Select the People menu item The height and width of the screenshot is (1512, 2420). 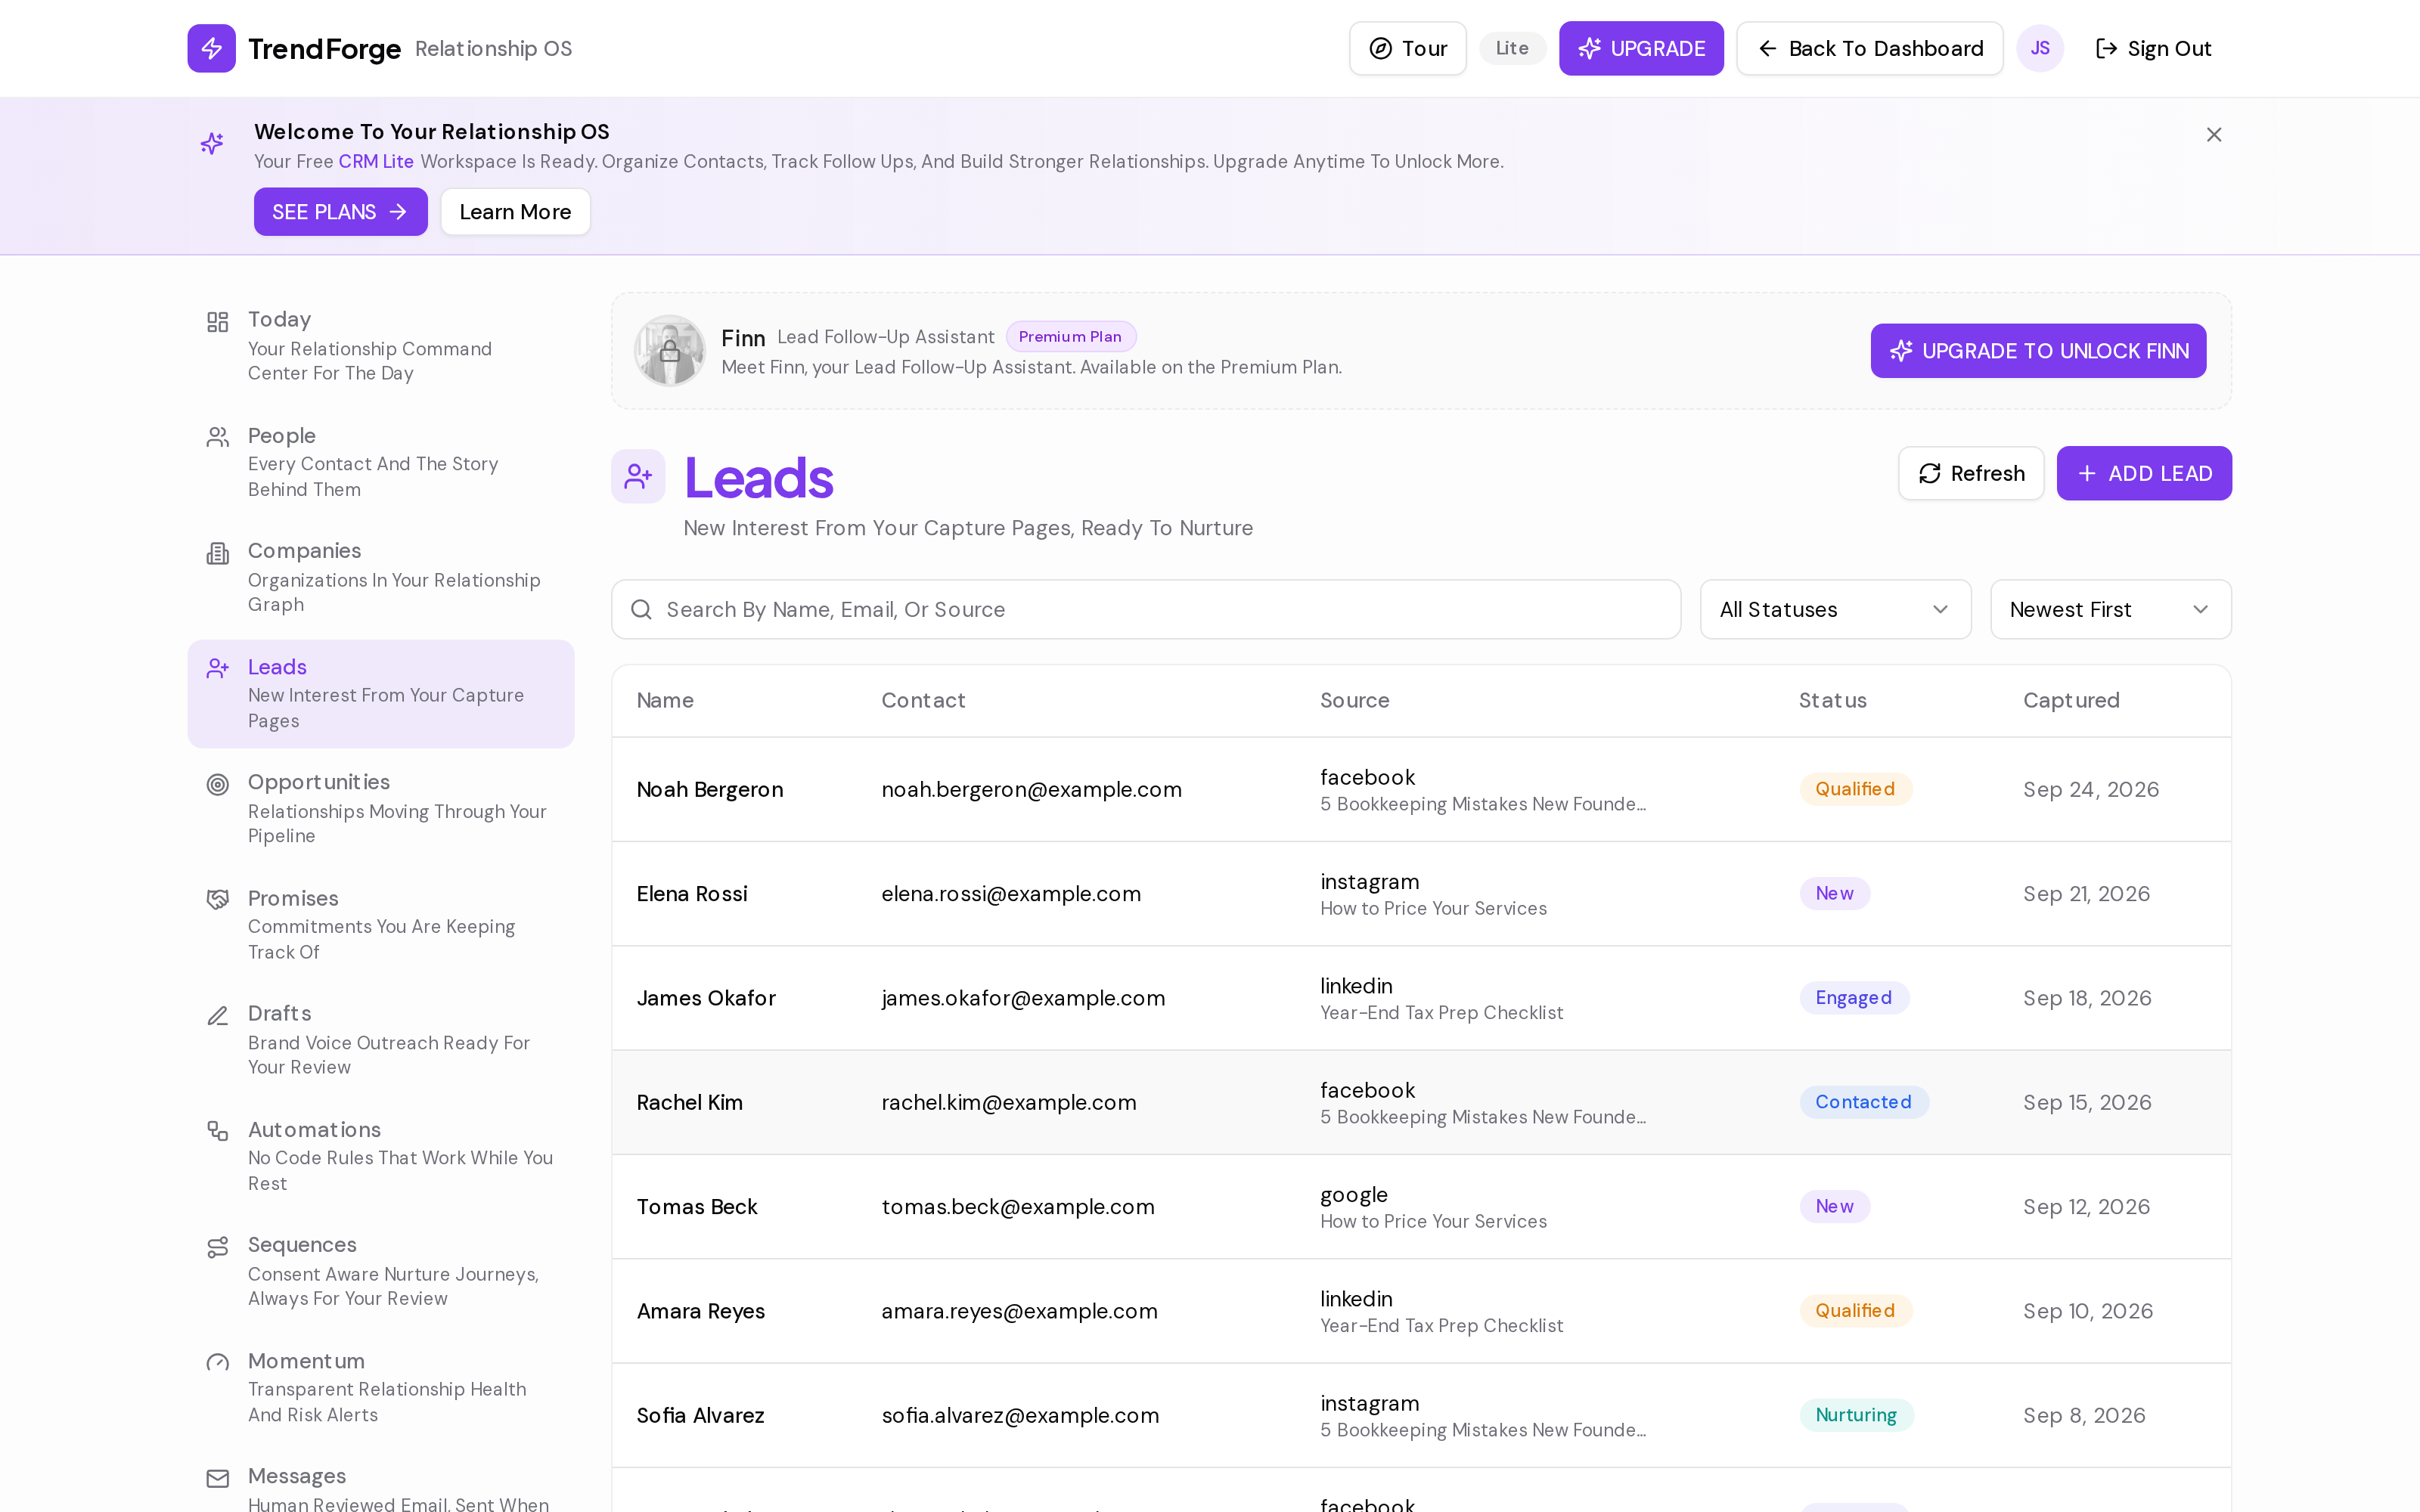click(380, 462)
